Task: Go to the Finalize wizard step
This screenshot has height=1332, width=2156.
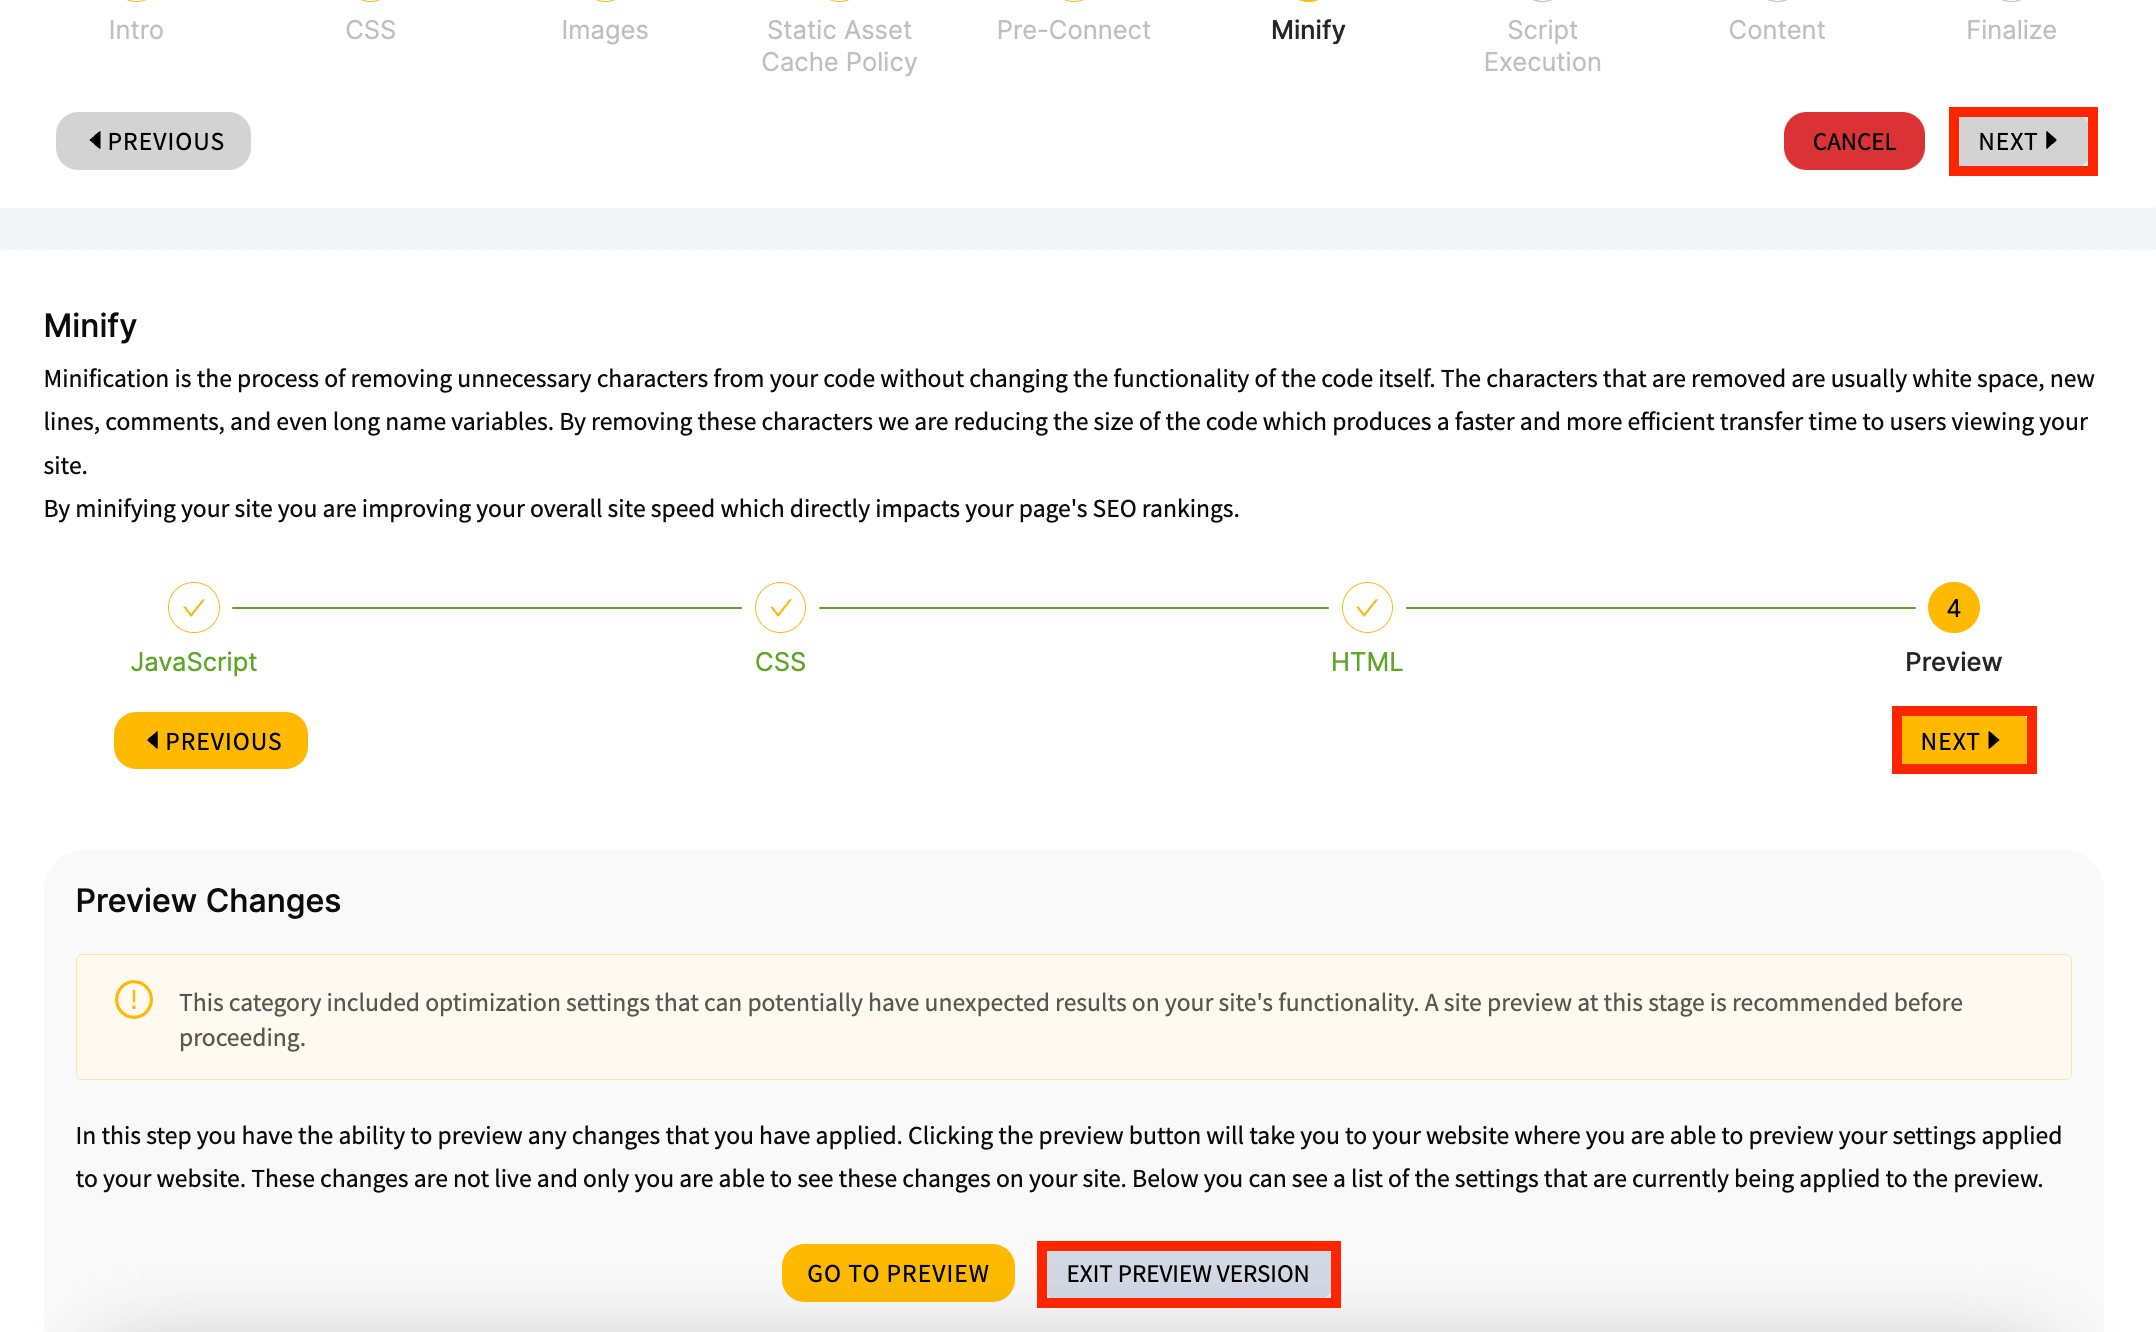Action: pos(2011,30)
